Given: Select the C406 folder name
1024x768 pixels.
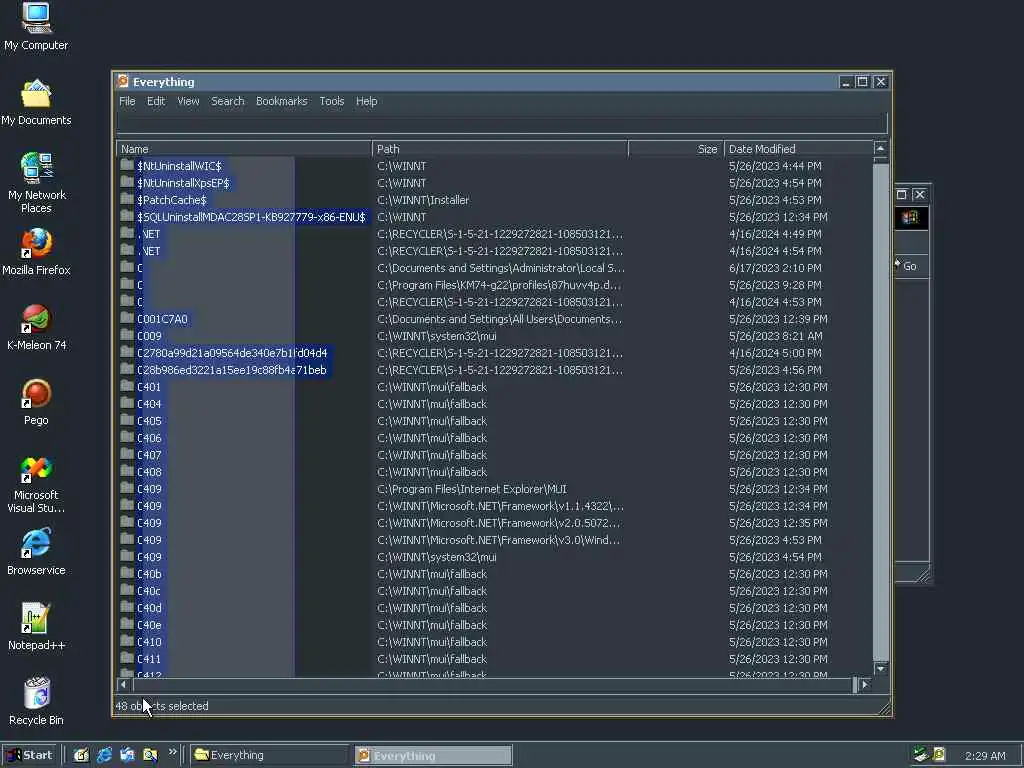Looking at the screenshot, I should [x=149, y=438].
